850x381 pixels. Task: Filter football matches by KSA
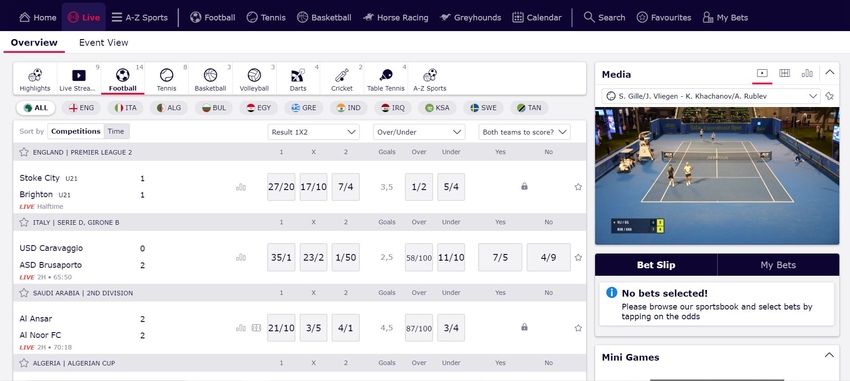[x=437, y=108]
